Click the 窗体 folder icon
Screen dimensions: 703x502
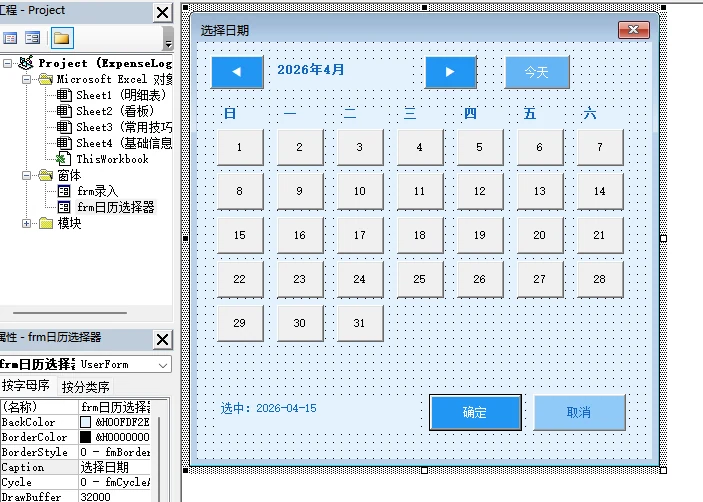tap(46, 175)
